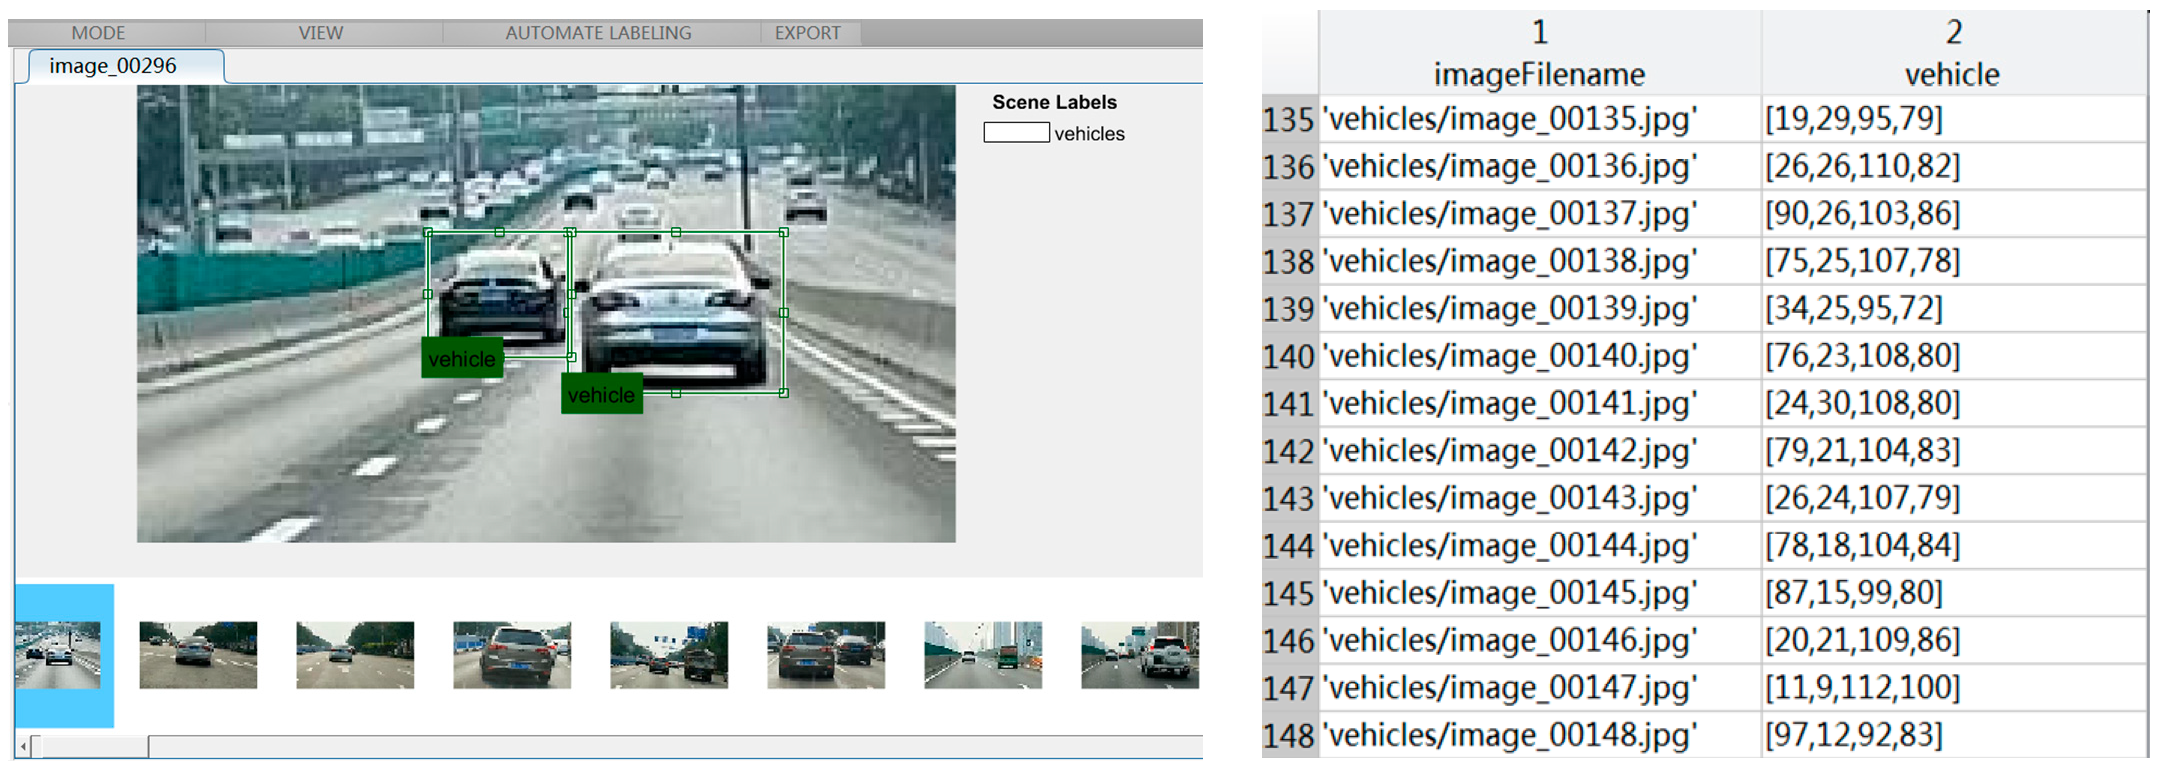The width and height of the screenshot is (2160, 765).
Task: Click the top-right handle of the silver car box
Action: pyautogui.click(x=784, y=233)
